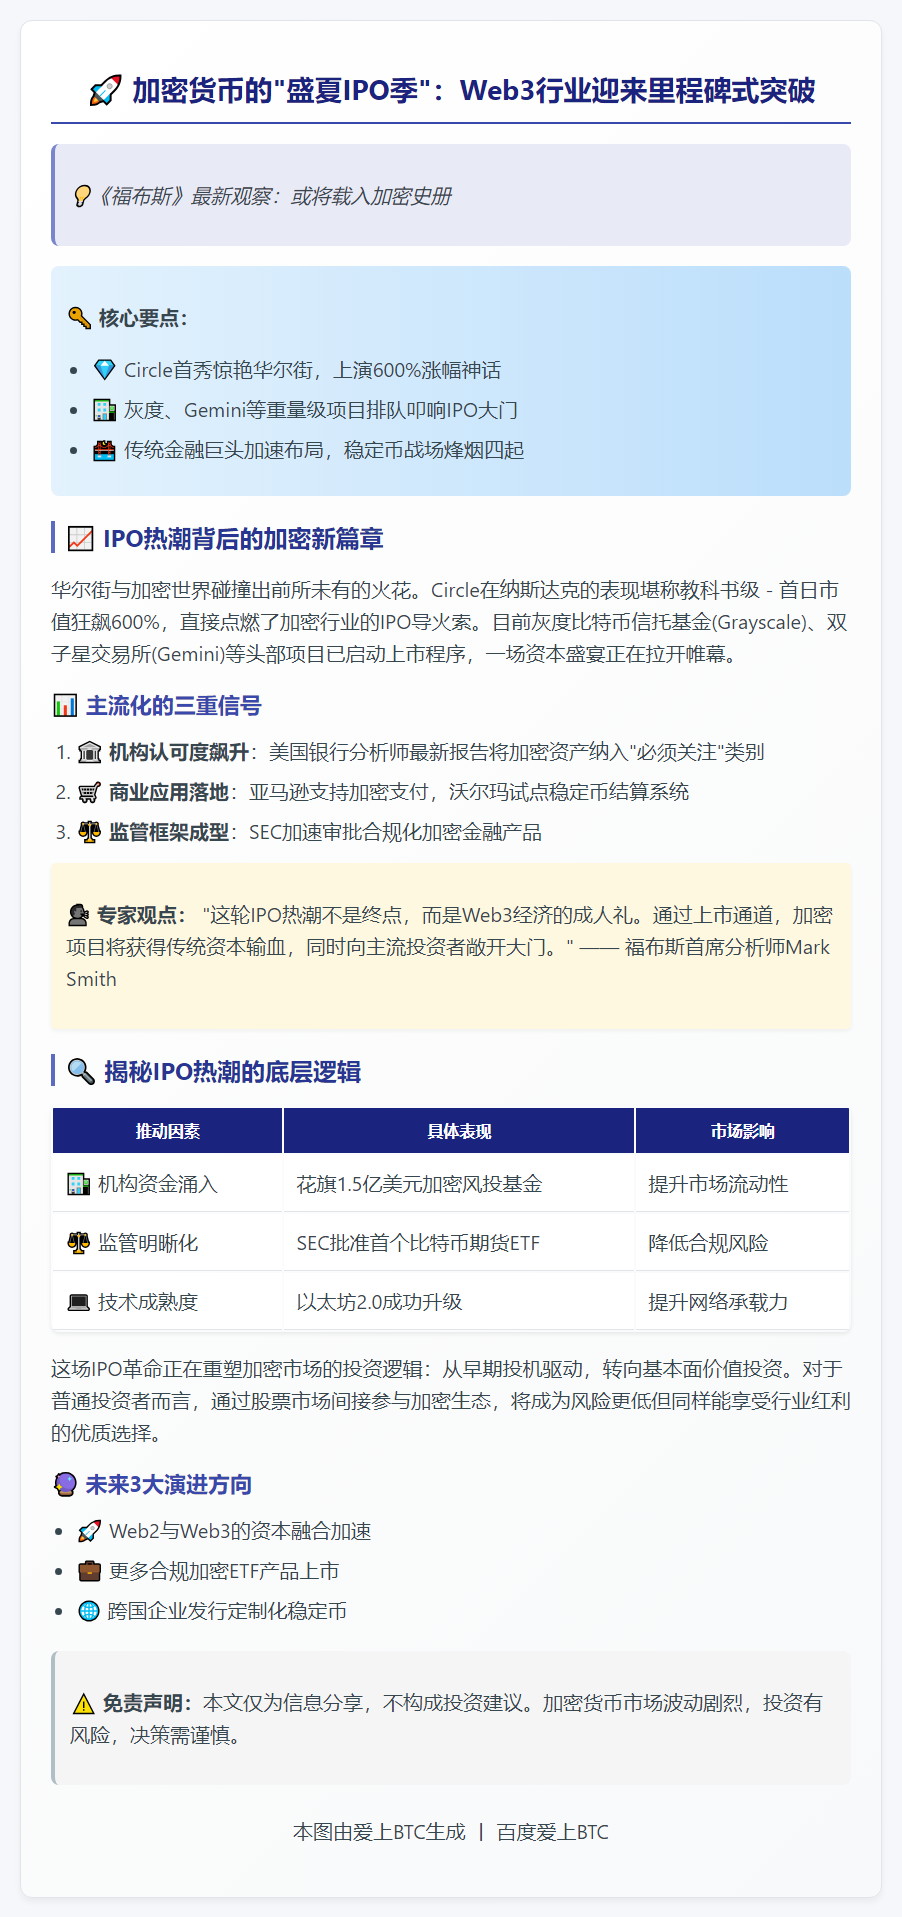Click the briefcase icon before 更多合规加密ETF产品上市

89,1571
